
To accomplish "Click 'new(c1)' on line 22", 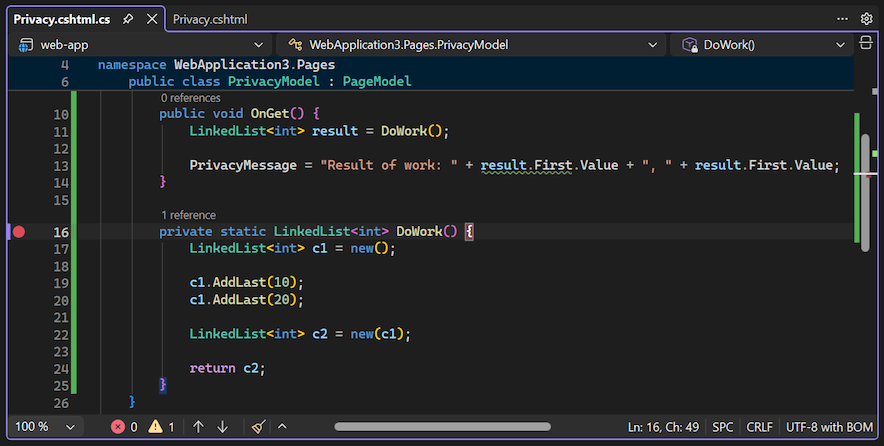I will 377,334.
